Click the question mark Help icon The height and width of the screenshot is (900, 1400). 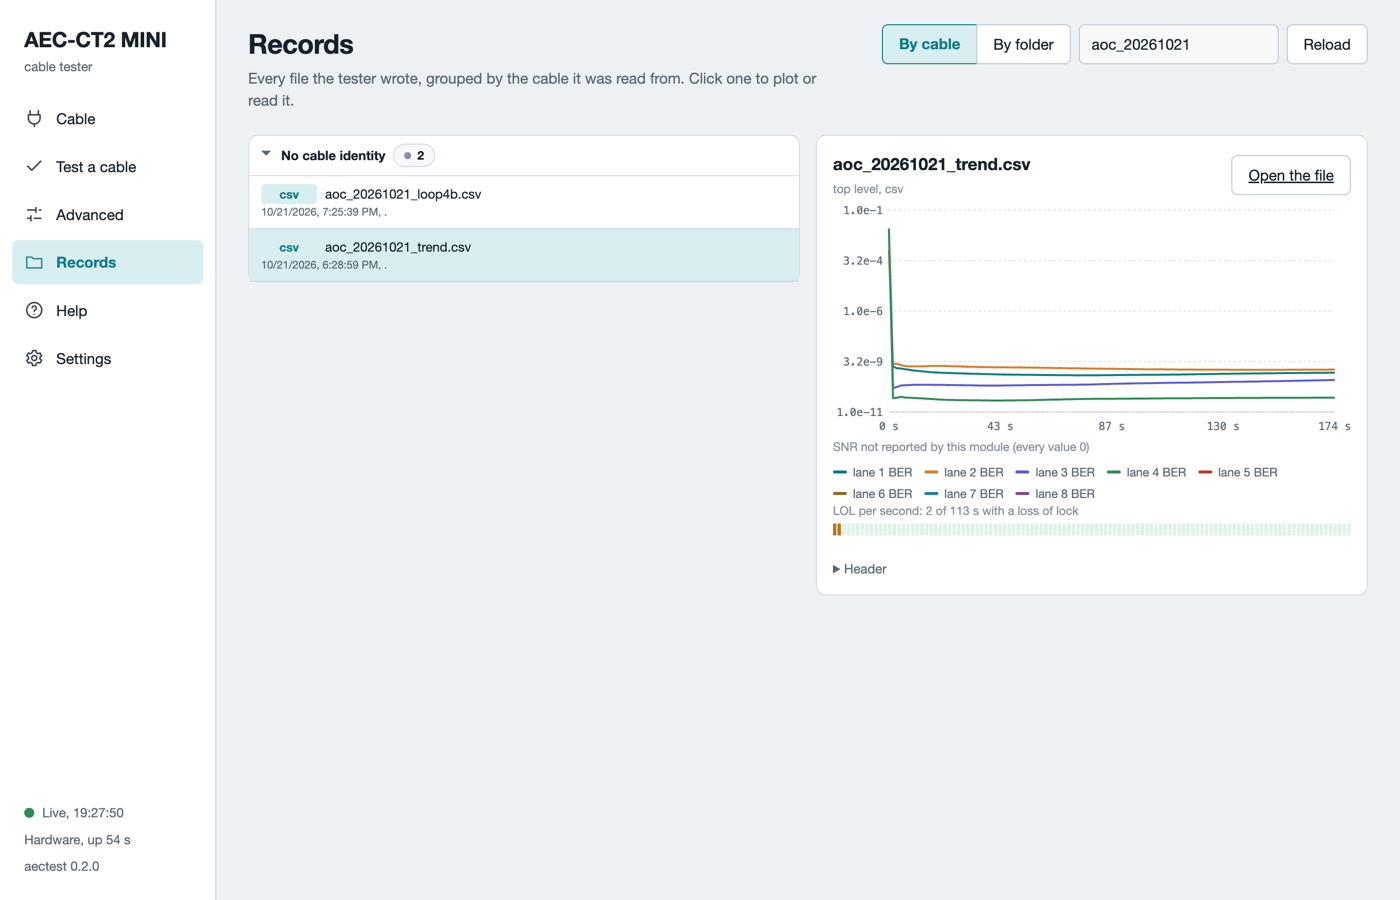(34, 310)
